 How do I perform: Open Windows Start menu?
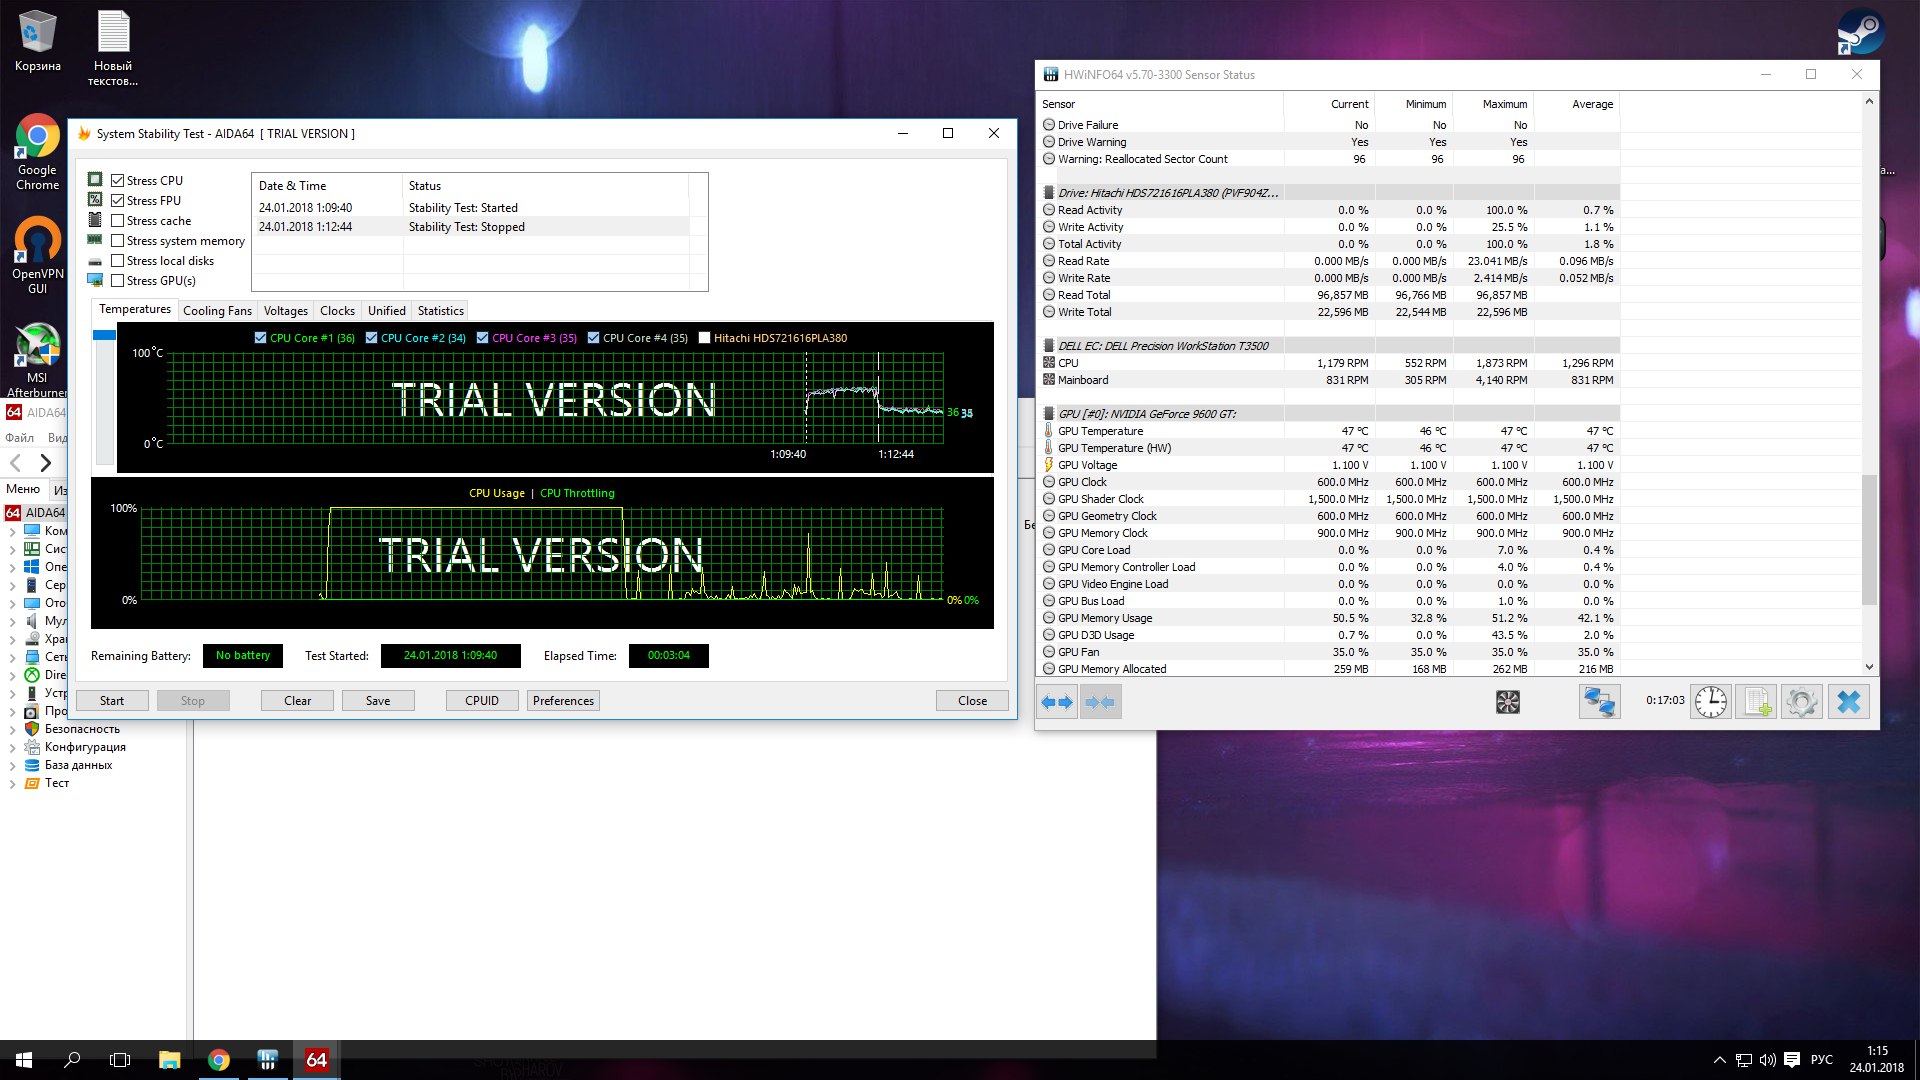(x=24, y=1060)
